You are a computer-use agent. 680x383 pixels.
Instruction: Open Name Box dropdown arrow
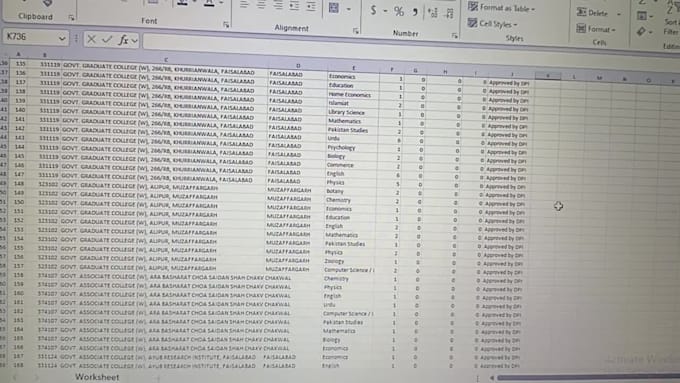(62, 39)
